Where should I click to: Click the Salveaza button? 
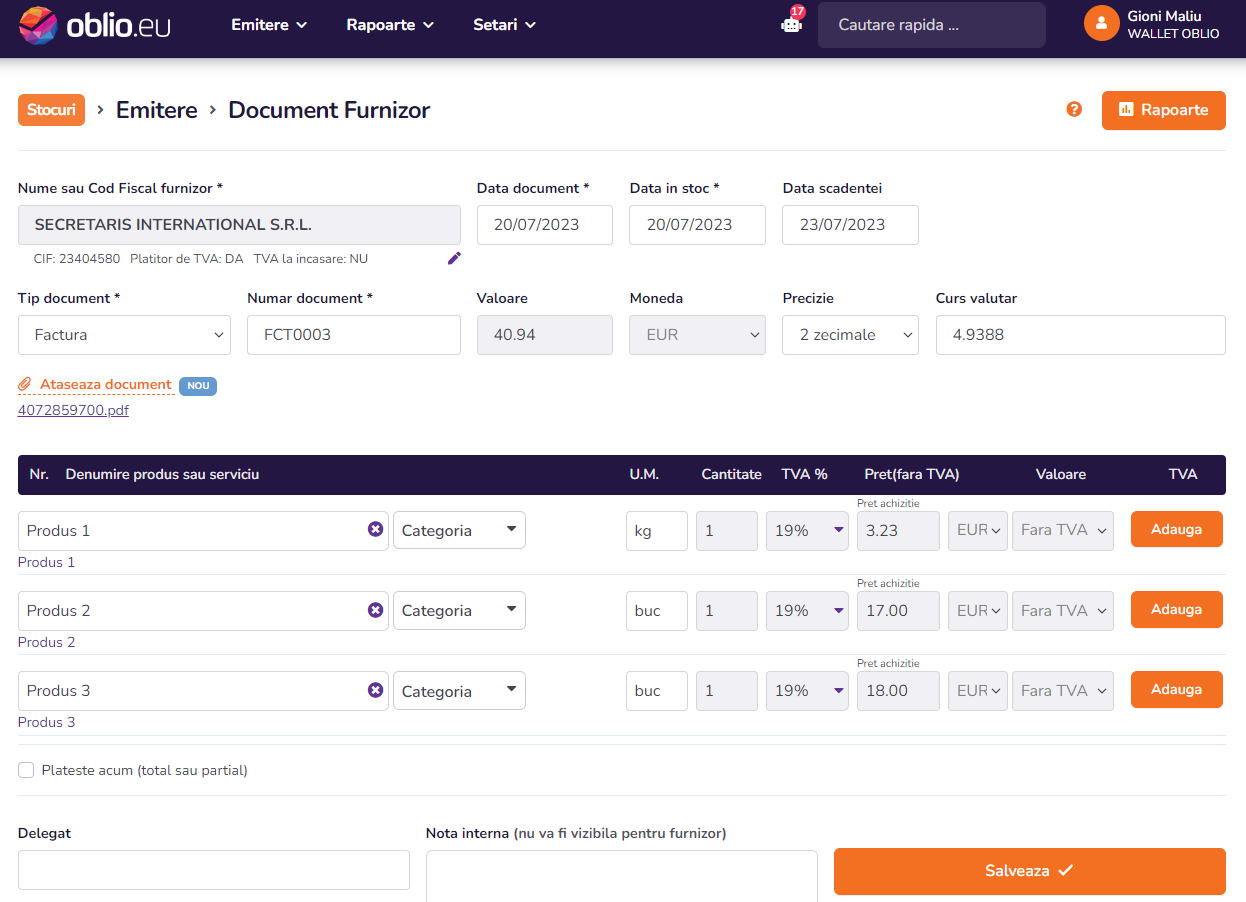pyautogui.click(x=1029, y=871)
